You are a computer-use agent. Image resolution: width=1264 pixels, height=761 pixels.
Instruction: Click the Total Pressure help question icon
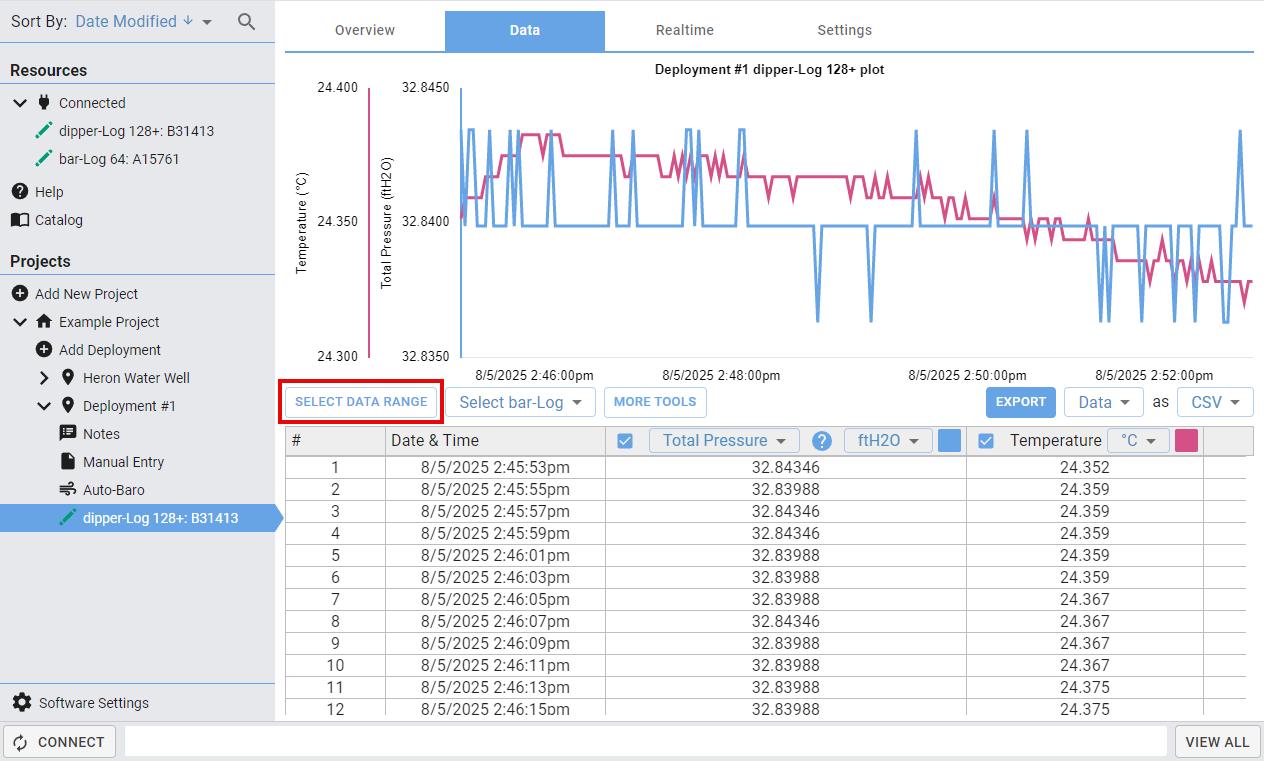click(x=822, y=440)
